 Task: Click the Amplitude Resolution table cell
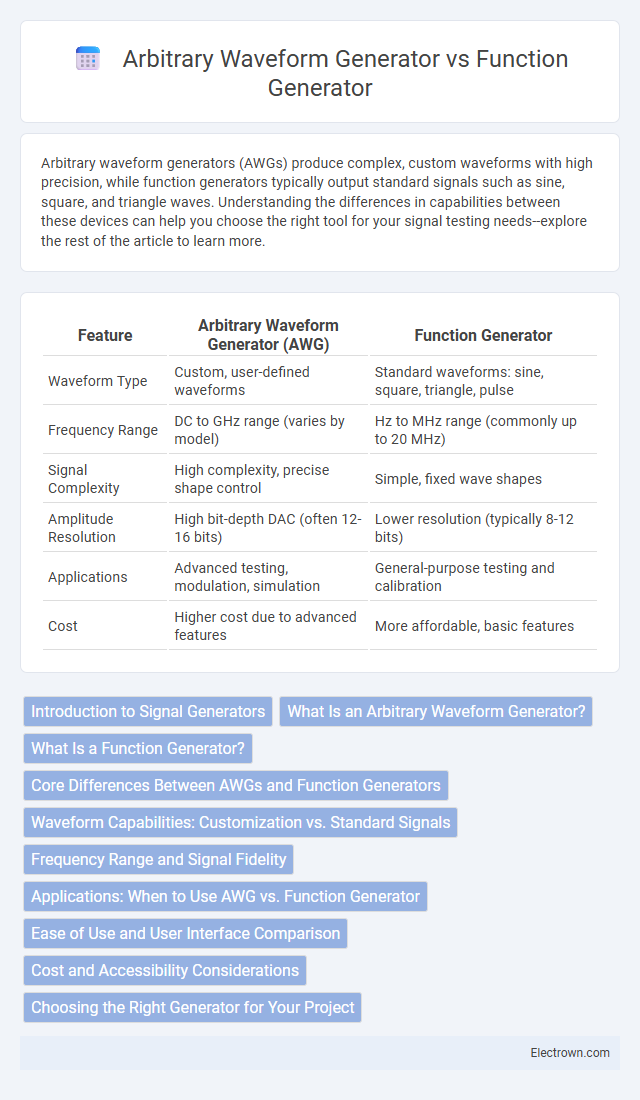point(105,528)
